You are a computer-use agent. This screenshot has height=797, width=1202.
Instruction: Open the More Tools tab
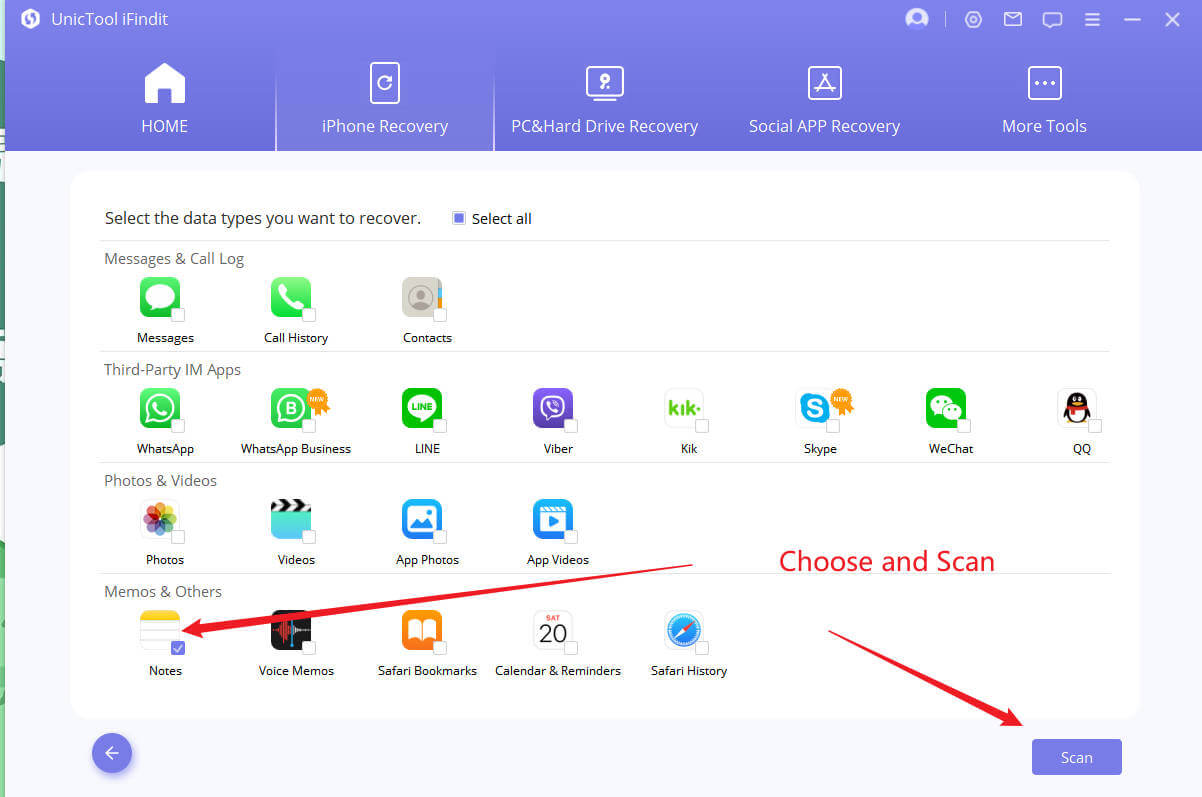1044,100
